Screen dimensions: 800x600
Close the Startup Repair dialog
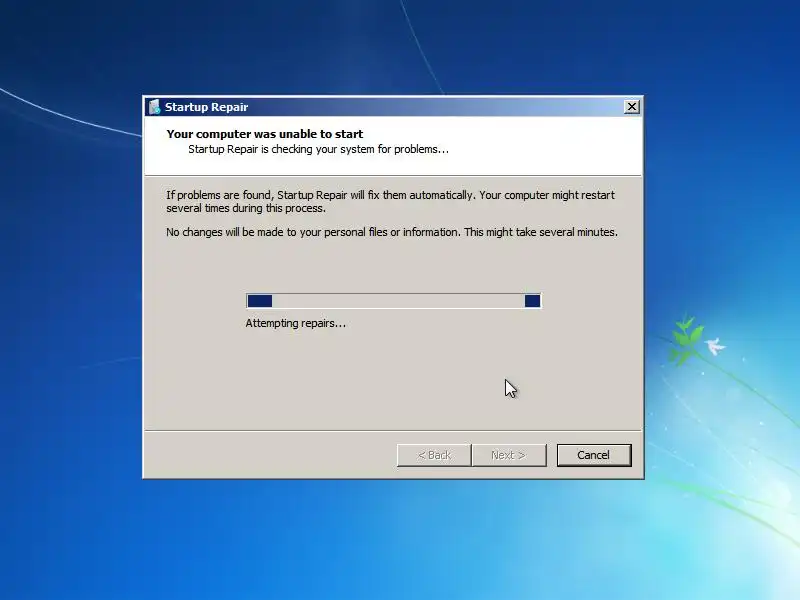coord(632,107)
